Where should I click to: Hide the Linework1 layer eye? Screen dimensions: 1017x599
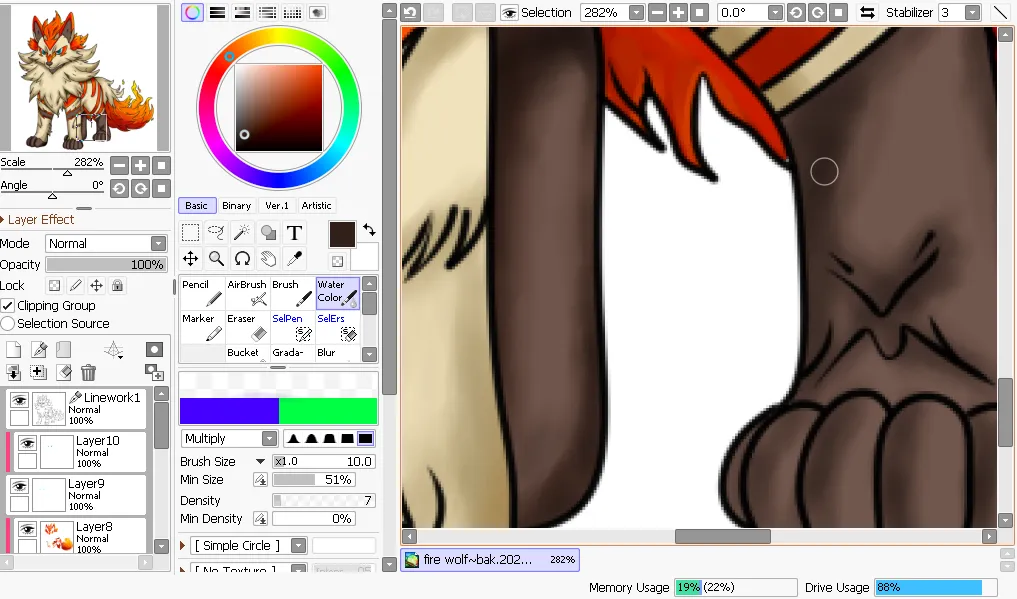pos(19,399)
